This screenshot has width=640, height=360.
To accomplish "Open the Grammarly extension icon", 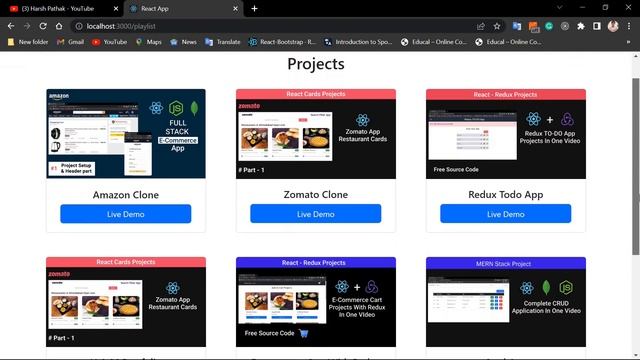I will (549, 26).
